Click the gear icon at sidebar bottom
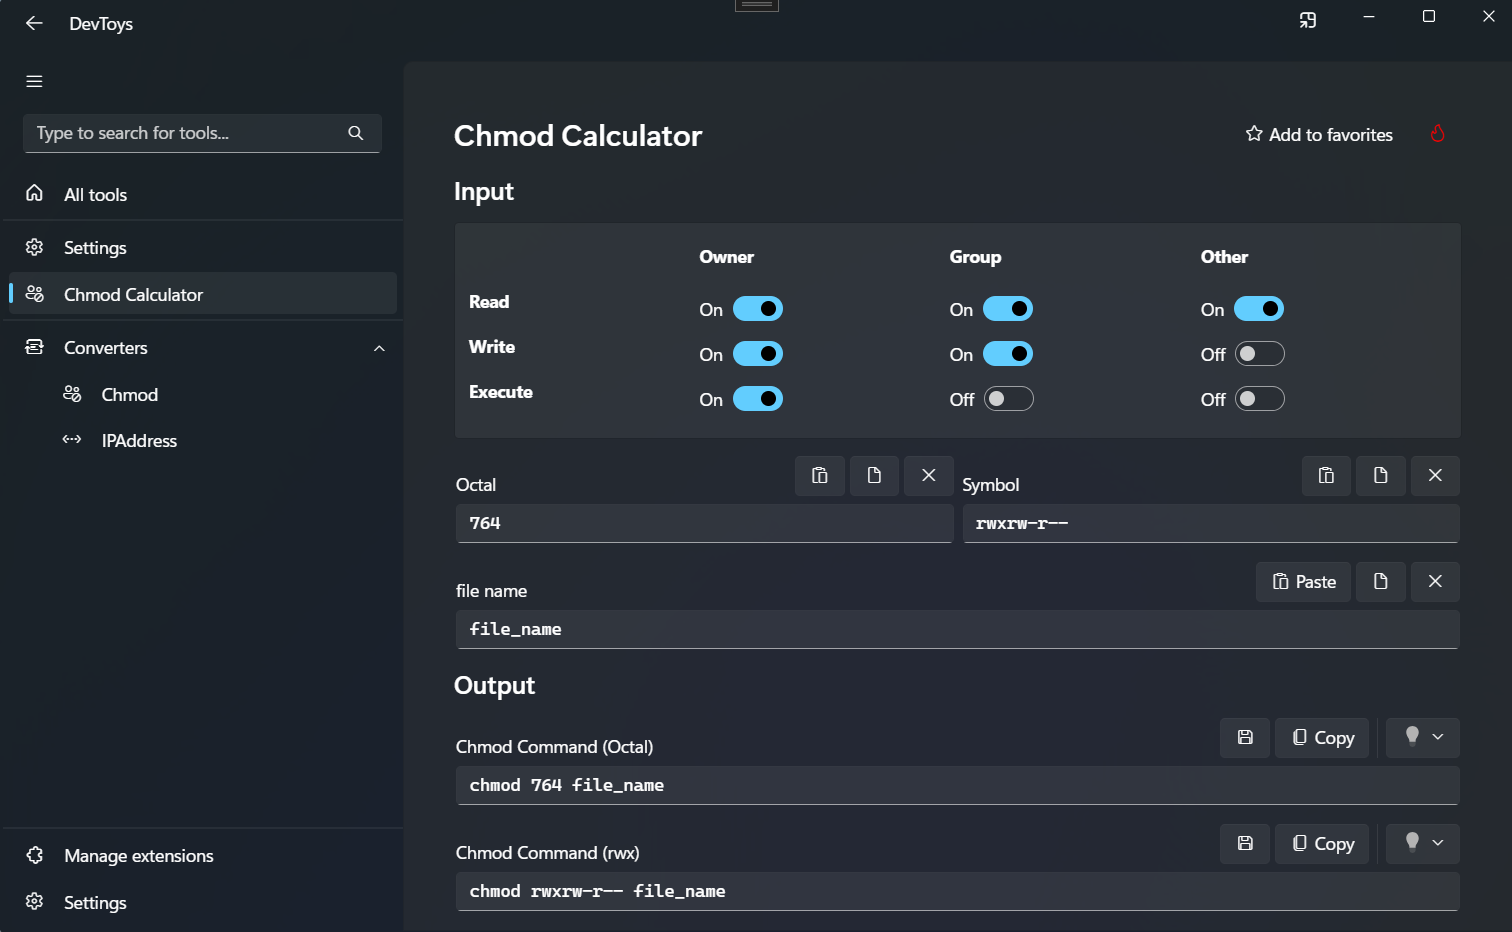1512x932 pixels. 35,901
